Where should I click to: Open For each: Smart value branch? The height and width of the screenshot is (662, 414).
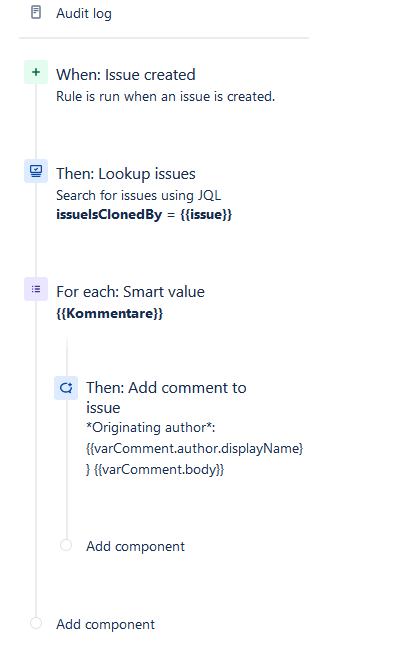(x=130, y=292)
